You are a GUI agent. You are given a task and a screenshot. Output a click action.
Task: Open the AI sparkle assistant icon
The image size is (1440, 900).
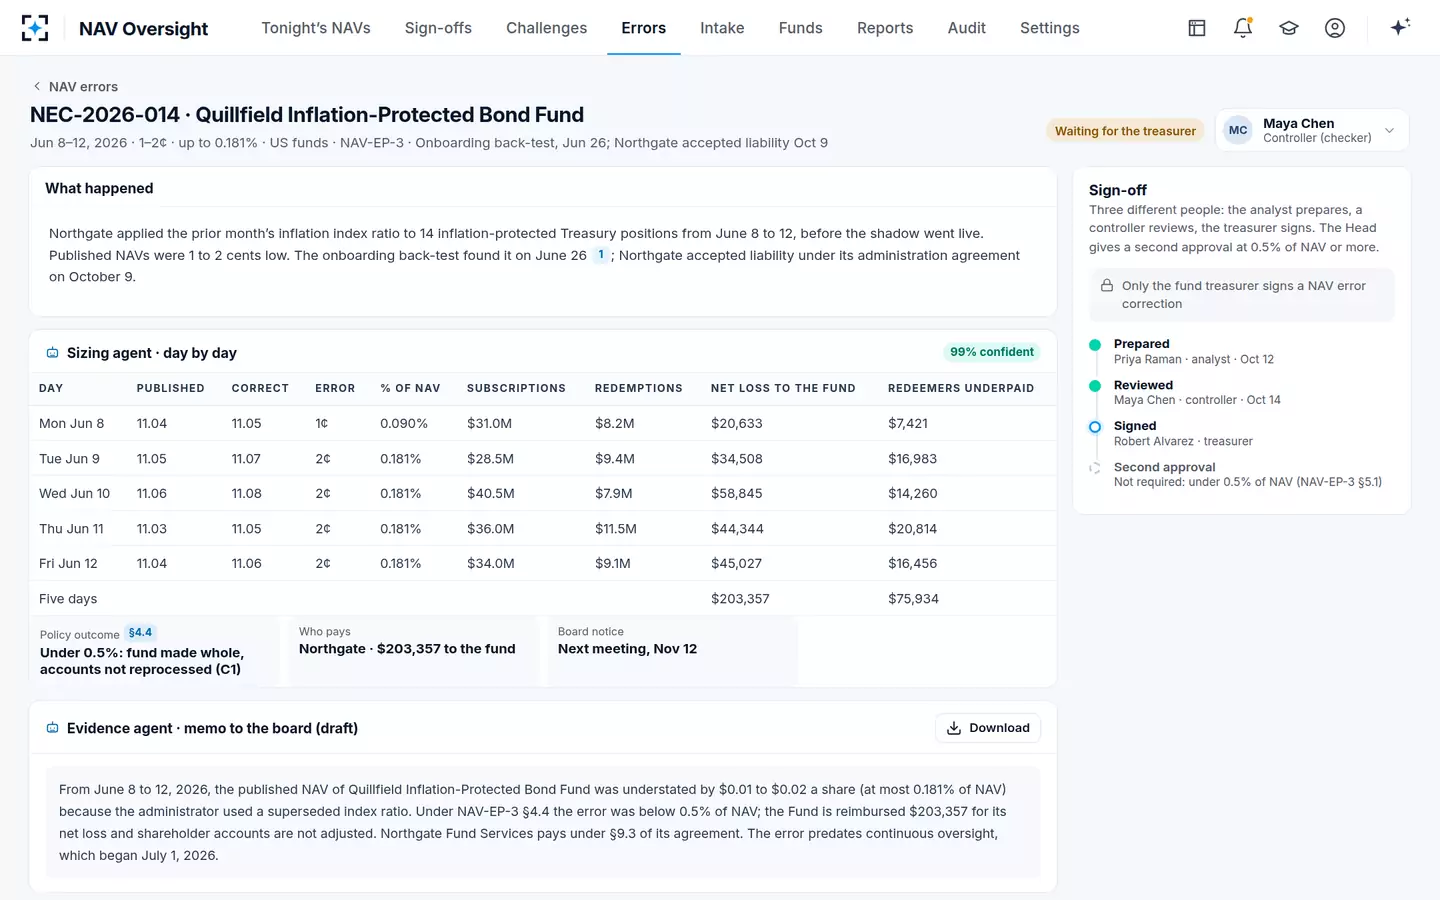pos(1400,27)
